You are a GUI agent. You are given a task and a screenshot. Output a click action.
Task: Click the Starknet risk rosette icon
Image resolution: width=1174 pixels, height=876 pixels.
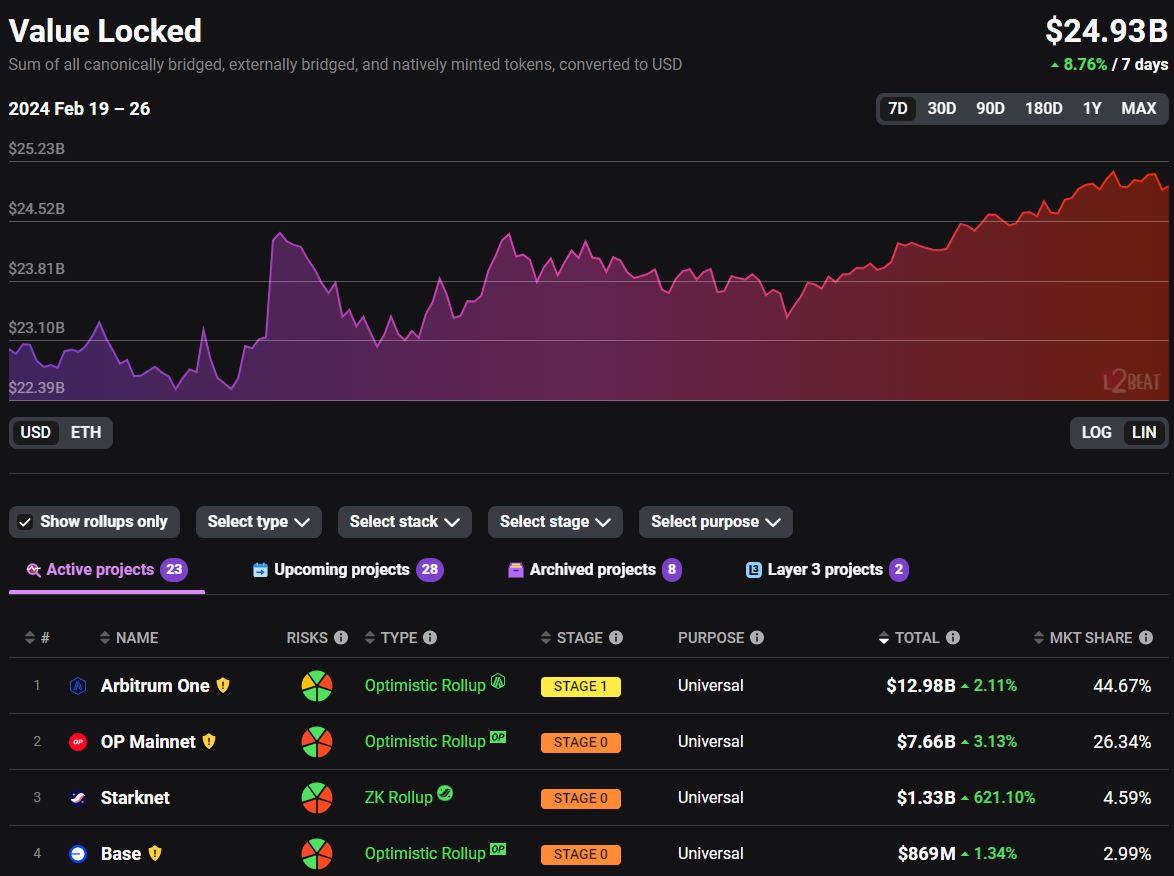pyautogui.click(x=317, y=798)
